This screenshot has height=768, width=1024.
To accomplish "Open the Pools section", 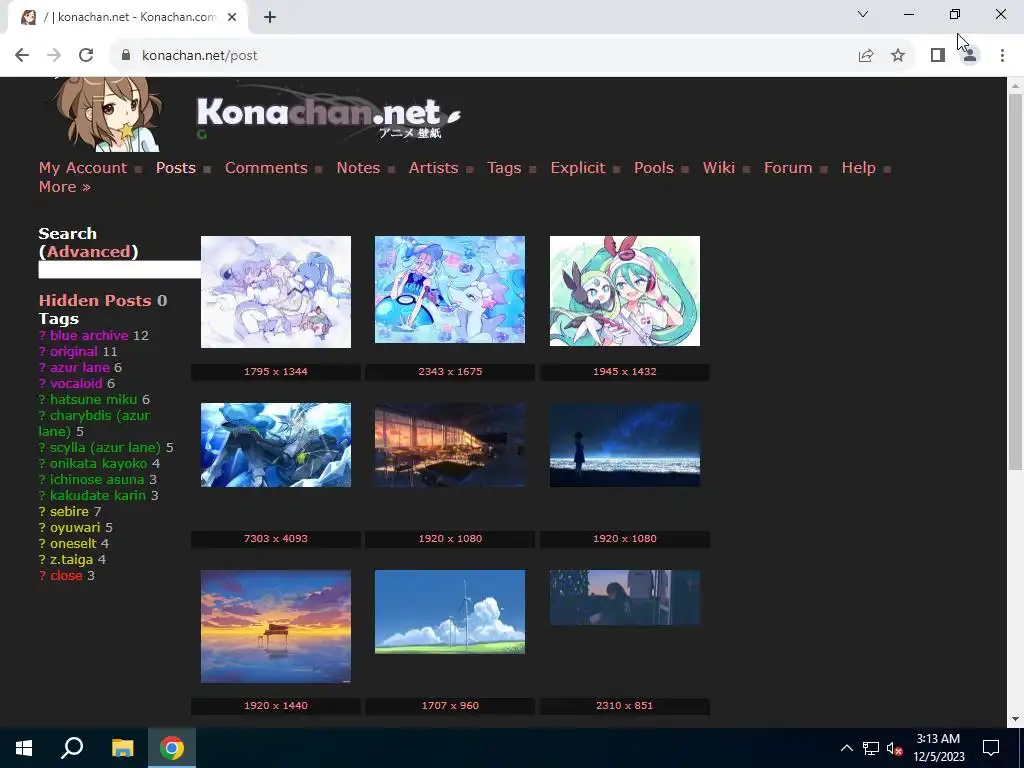I will pyautogui.click(x=653, y=168).
